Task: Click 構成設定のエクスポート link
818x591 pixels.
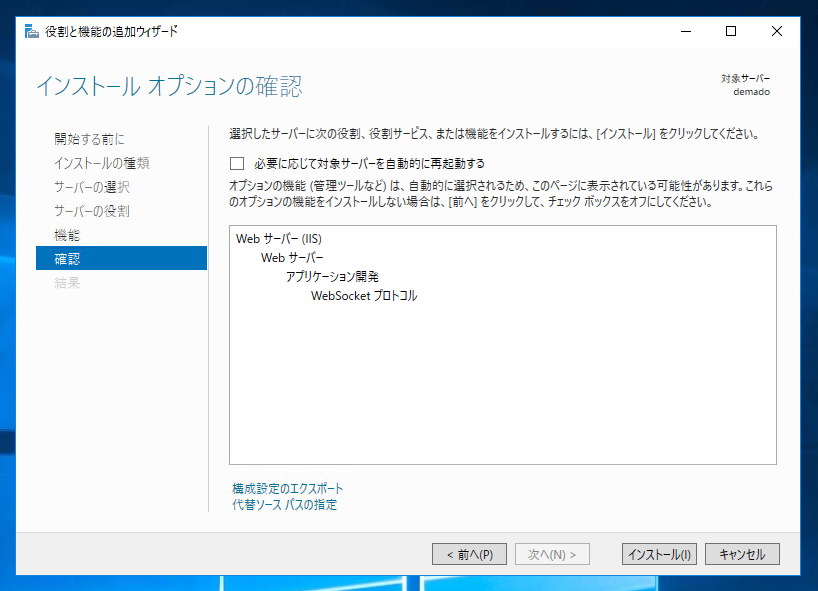Action: click(287, 489)
